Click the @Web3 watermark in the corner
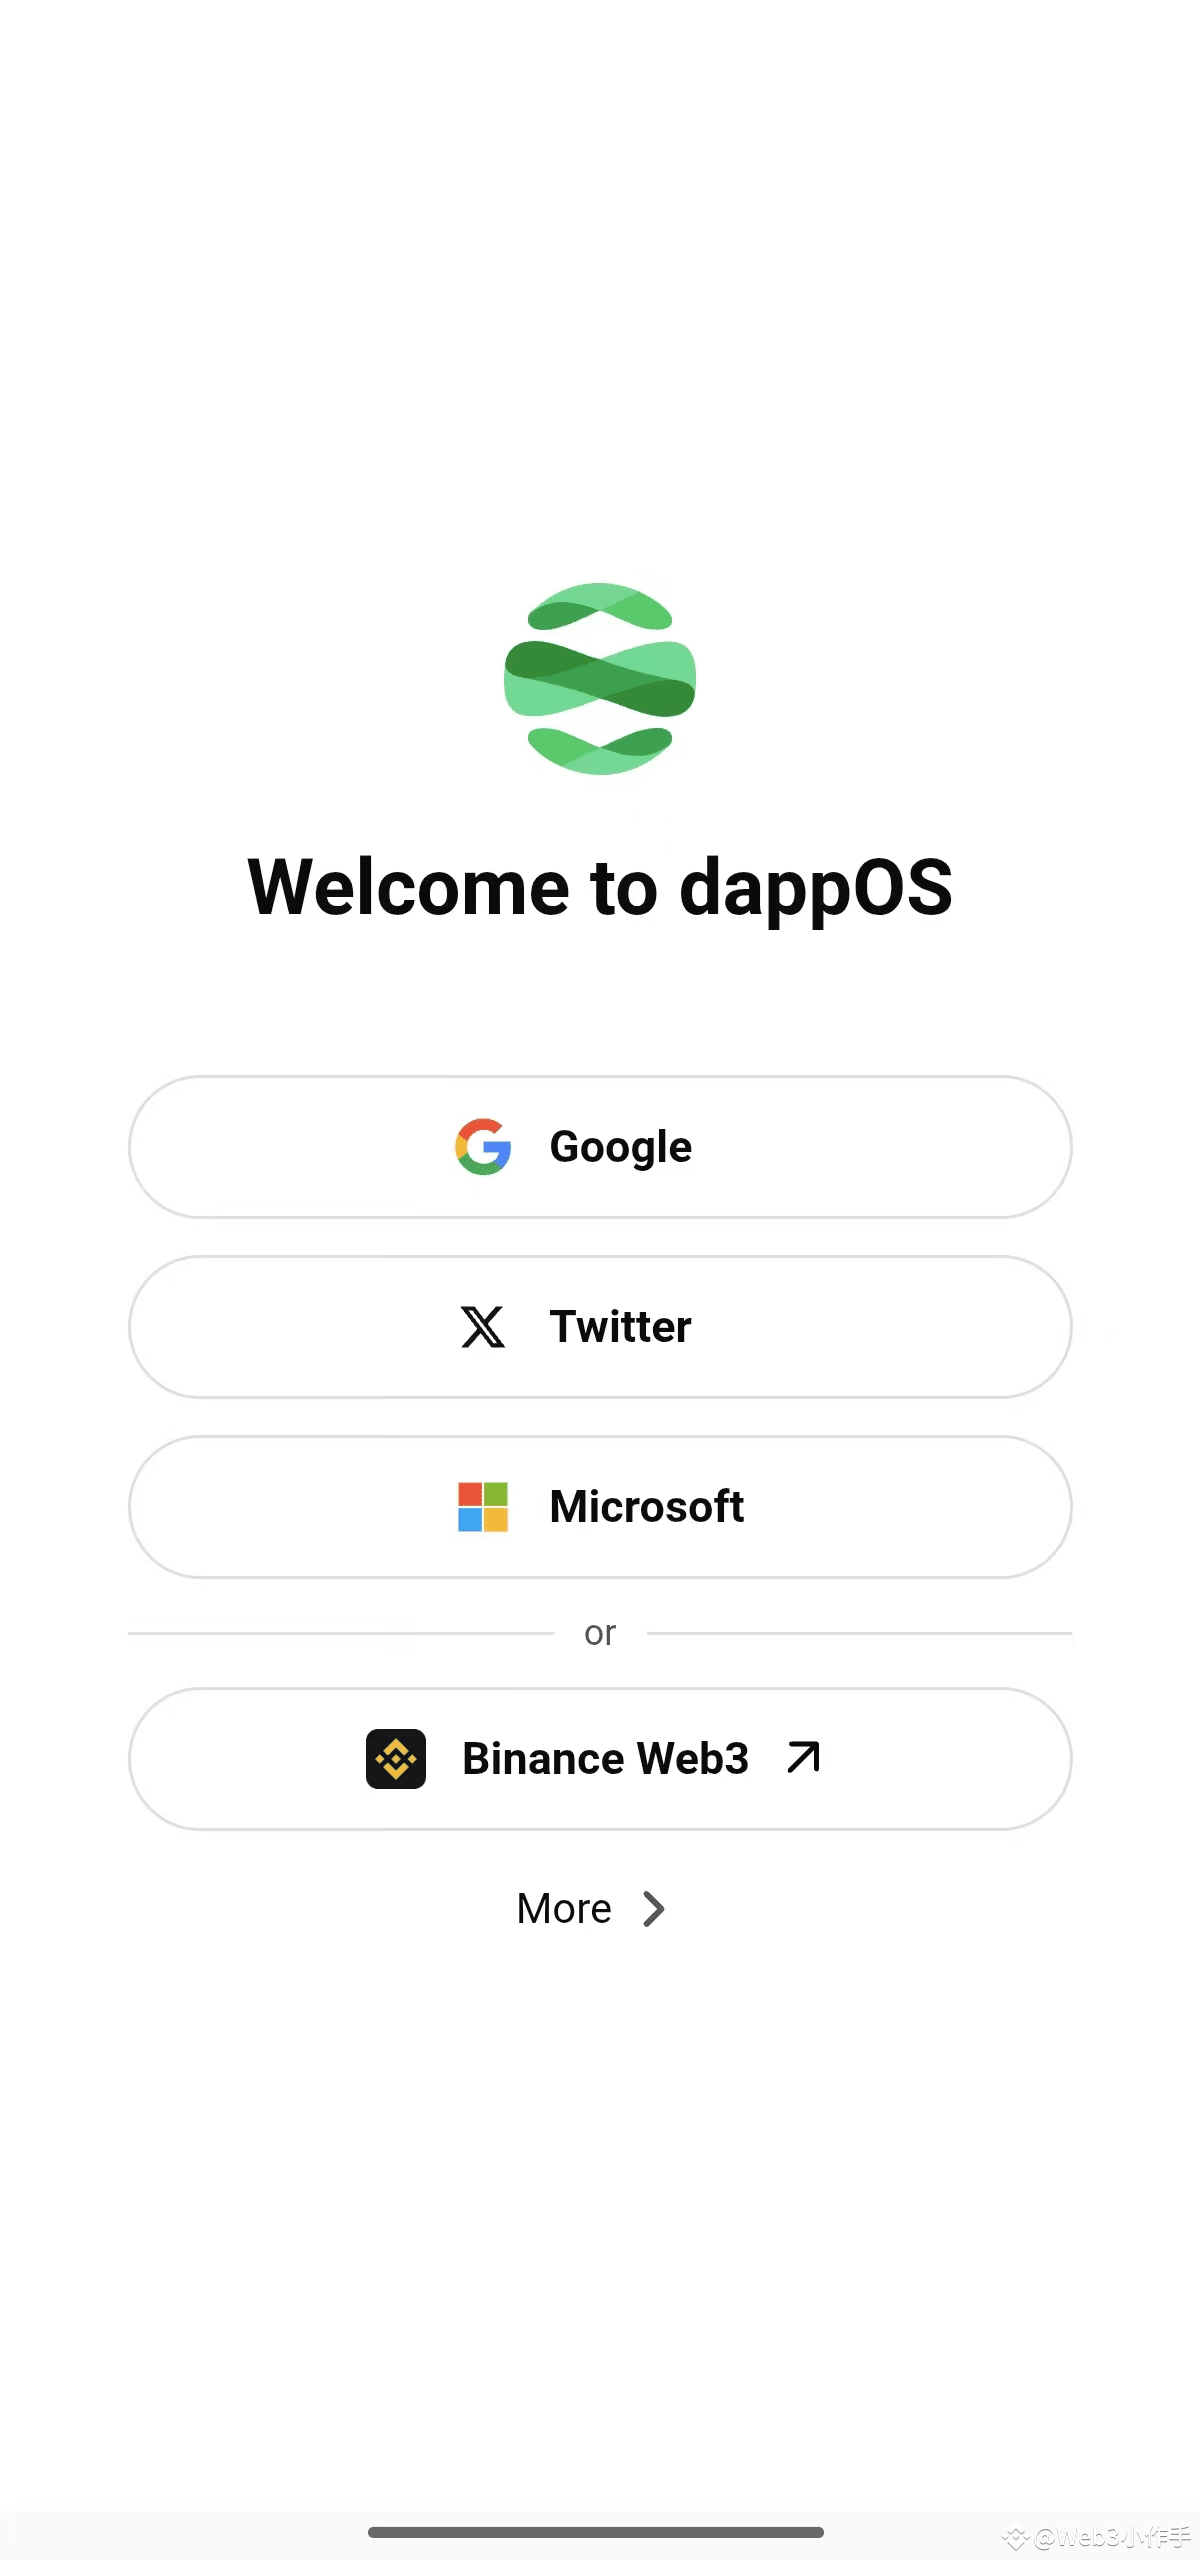The height and width of the screenshot is (2560, 1200). [1097, 2538]
